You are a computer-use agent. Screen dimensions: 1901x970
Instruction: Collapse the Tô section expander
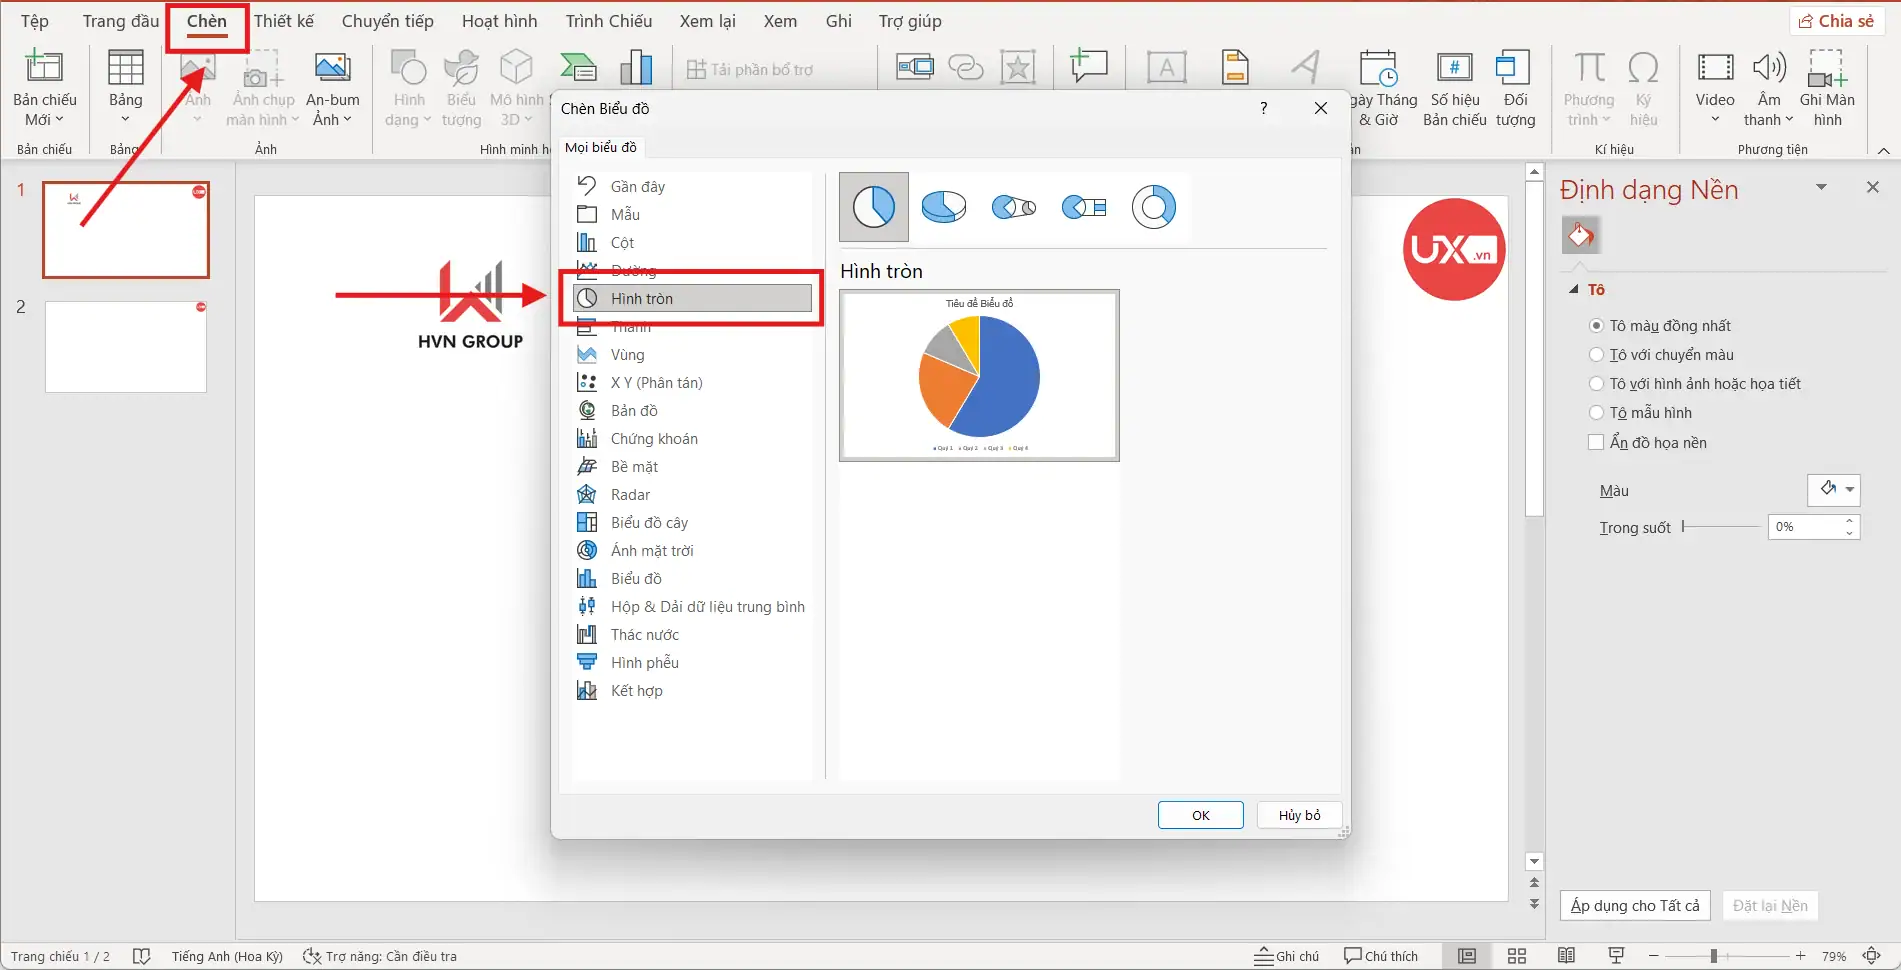pyautogui.click(x=1574, y=290)
